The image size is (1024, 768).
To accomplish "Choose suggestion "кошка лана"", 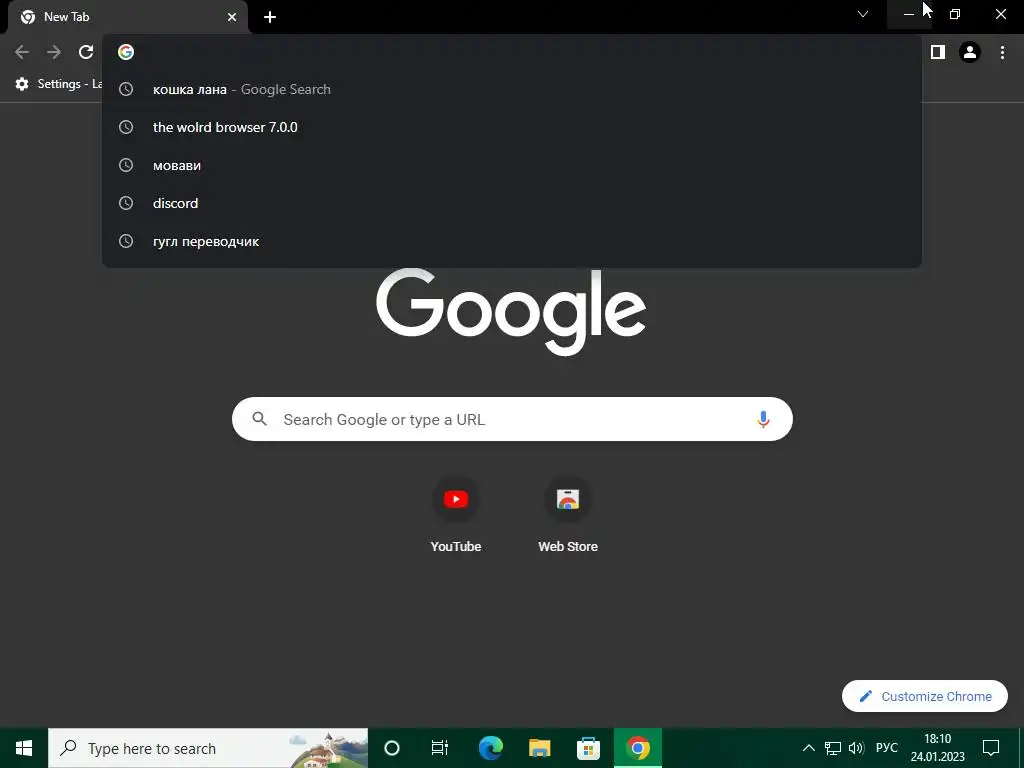I will (x=511, y=89).
